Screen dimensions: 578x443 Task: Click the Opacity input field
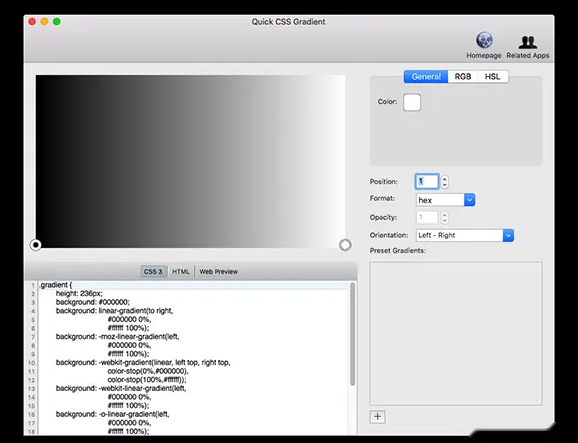427,217
